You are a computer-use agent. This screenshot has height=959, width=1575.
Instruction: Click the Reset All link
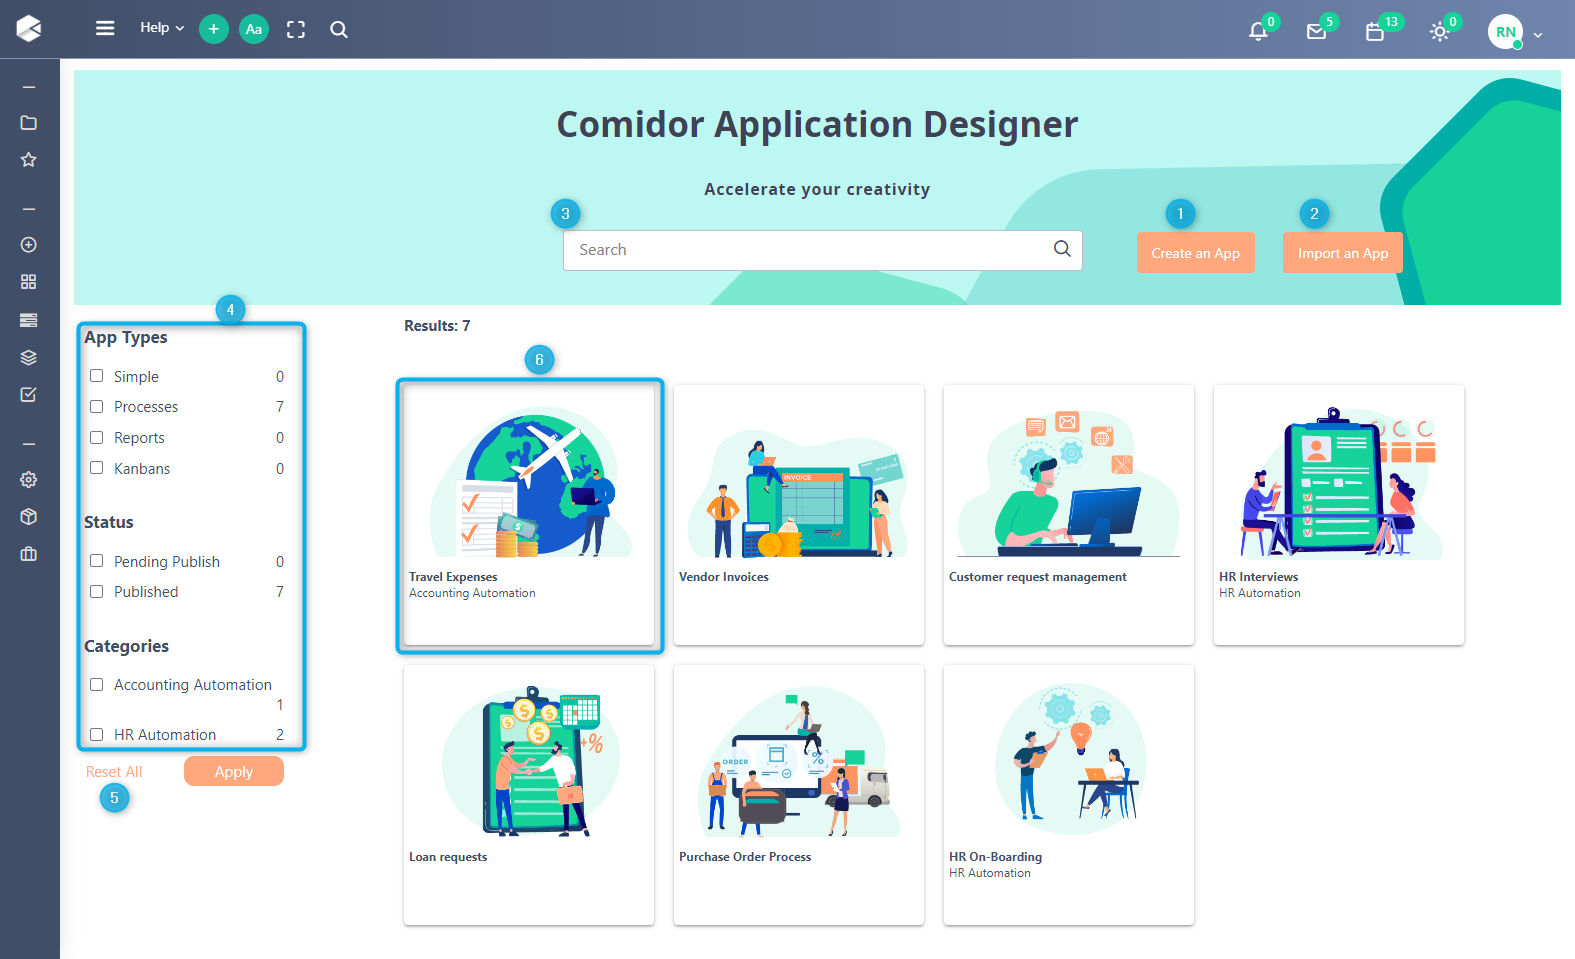tap(114, 772)
